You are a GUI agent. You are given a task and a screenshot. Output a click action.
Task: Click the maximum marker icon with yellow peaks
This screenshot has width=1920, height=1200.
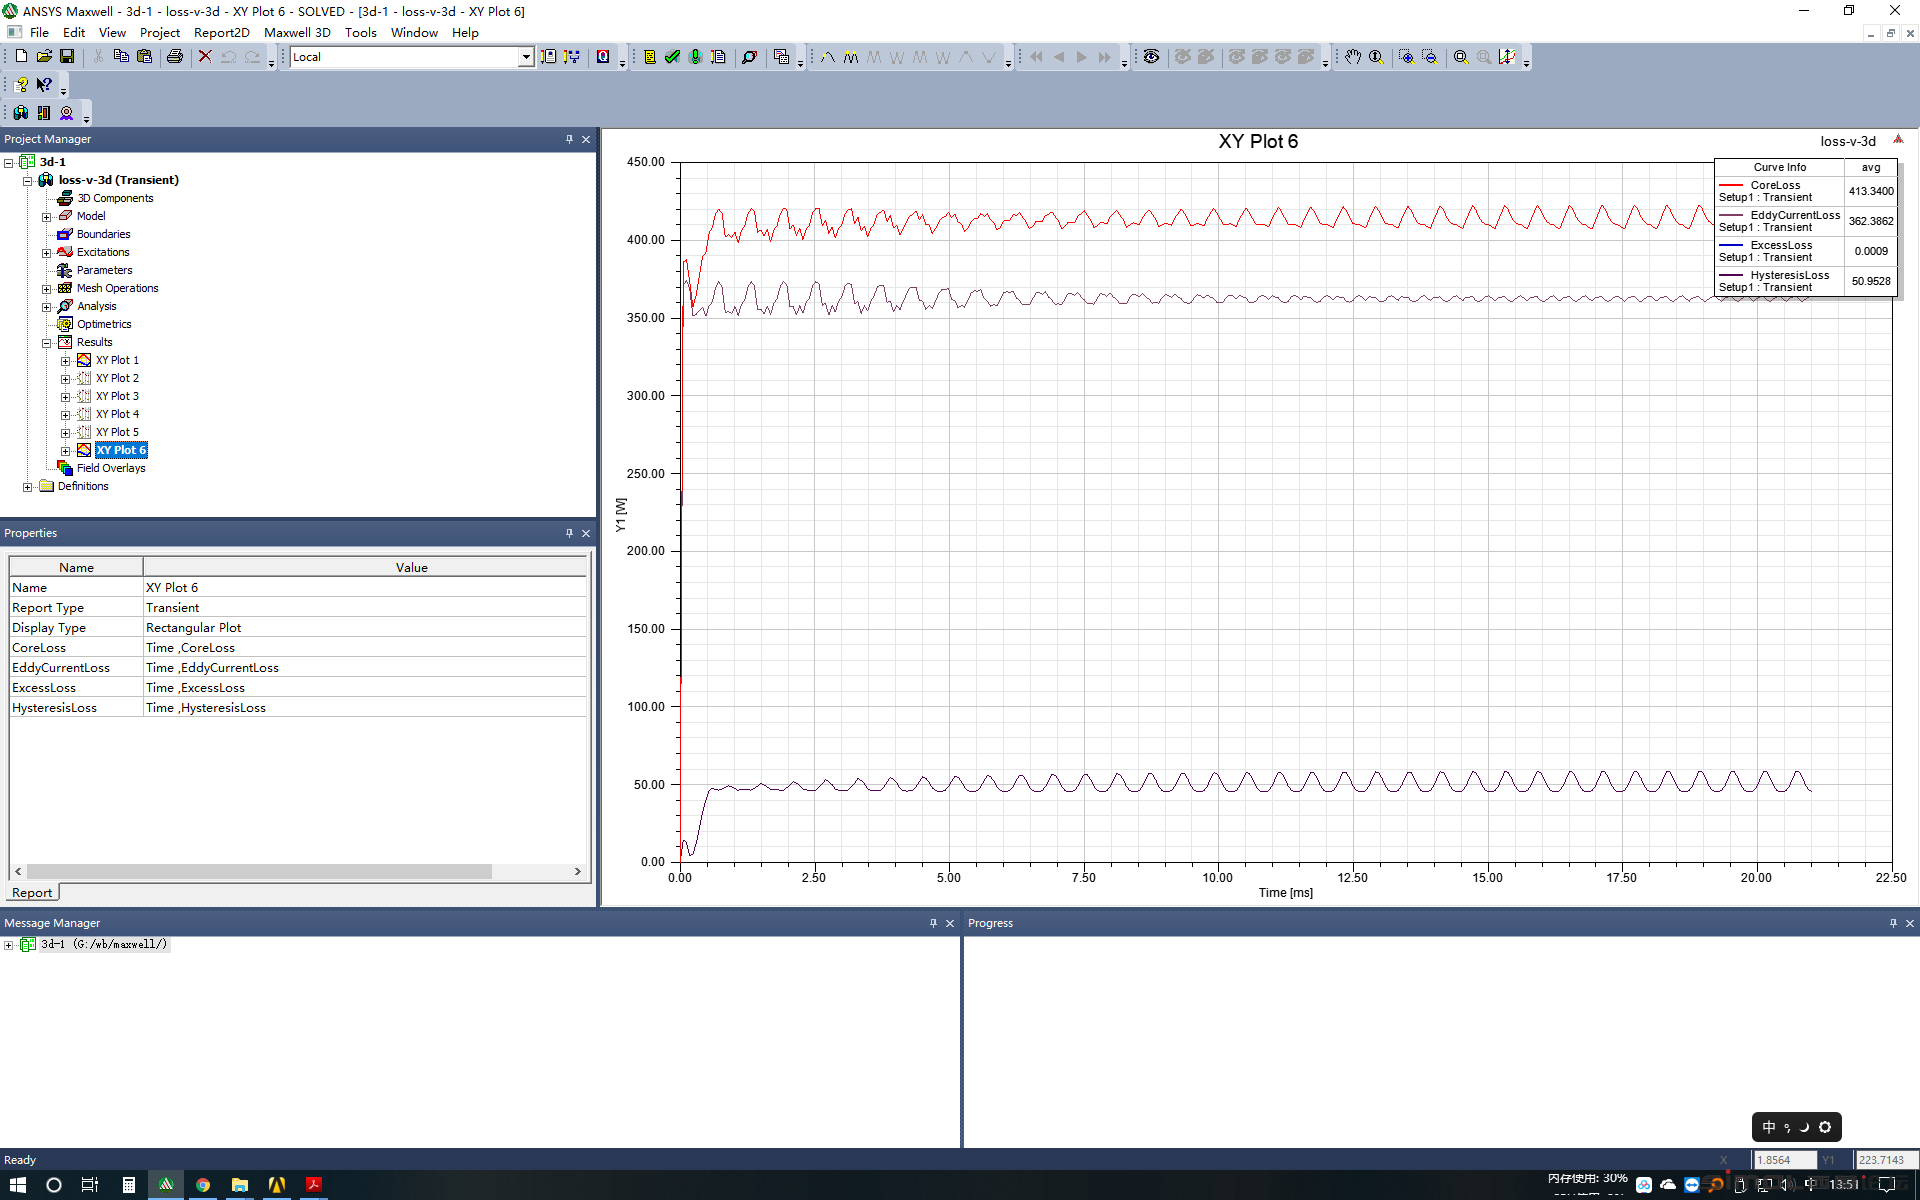click(851, 57)
